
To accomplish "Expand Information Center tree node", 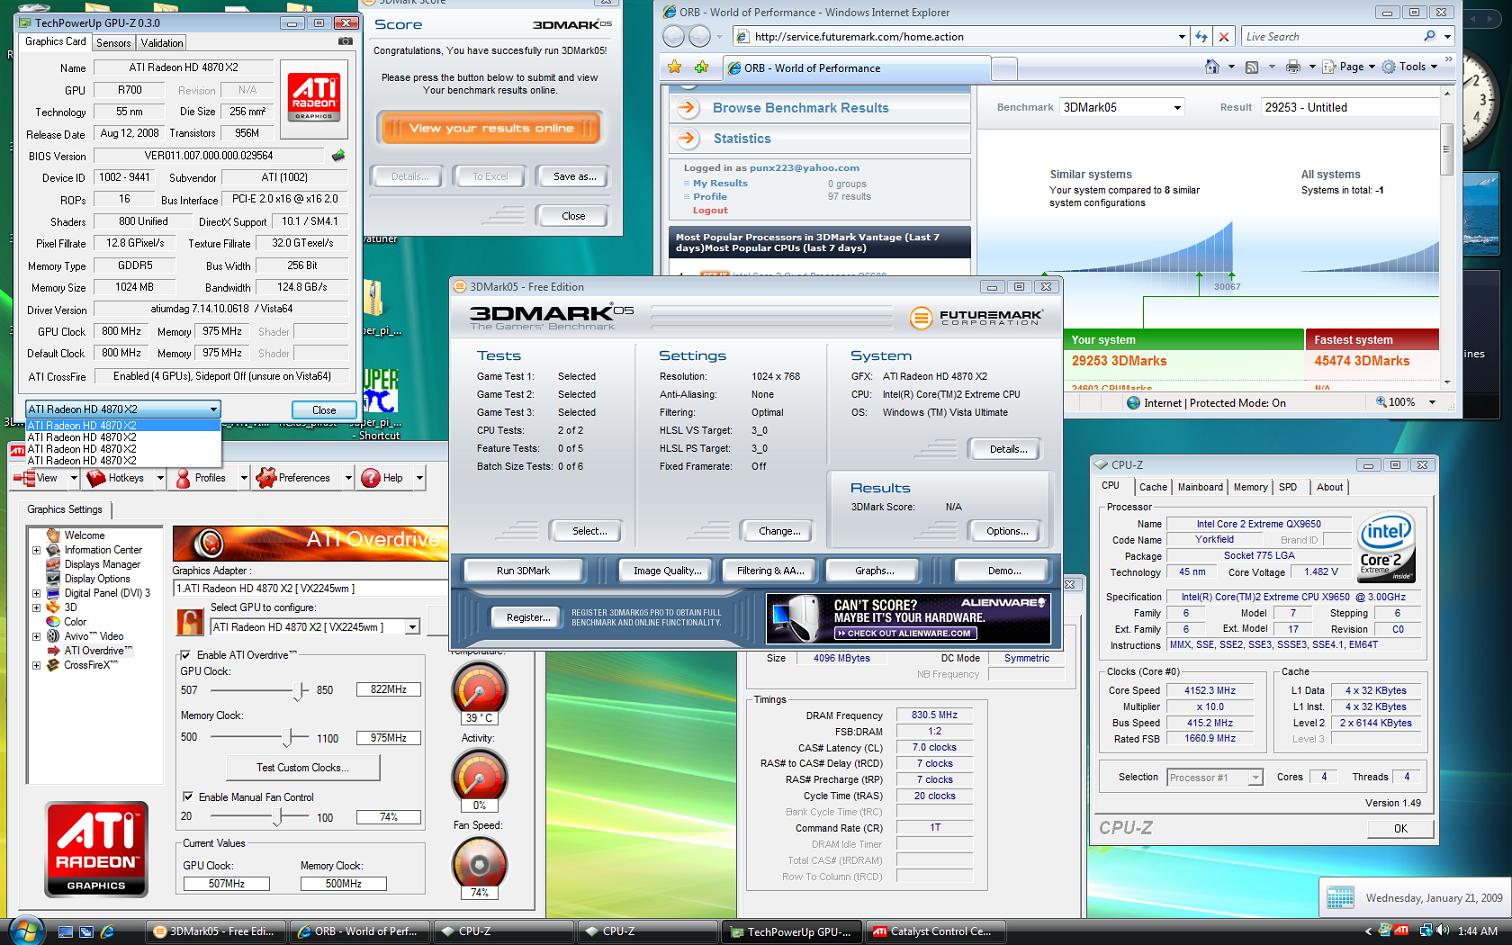I will [x=36, y=550].
